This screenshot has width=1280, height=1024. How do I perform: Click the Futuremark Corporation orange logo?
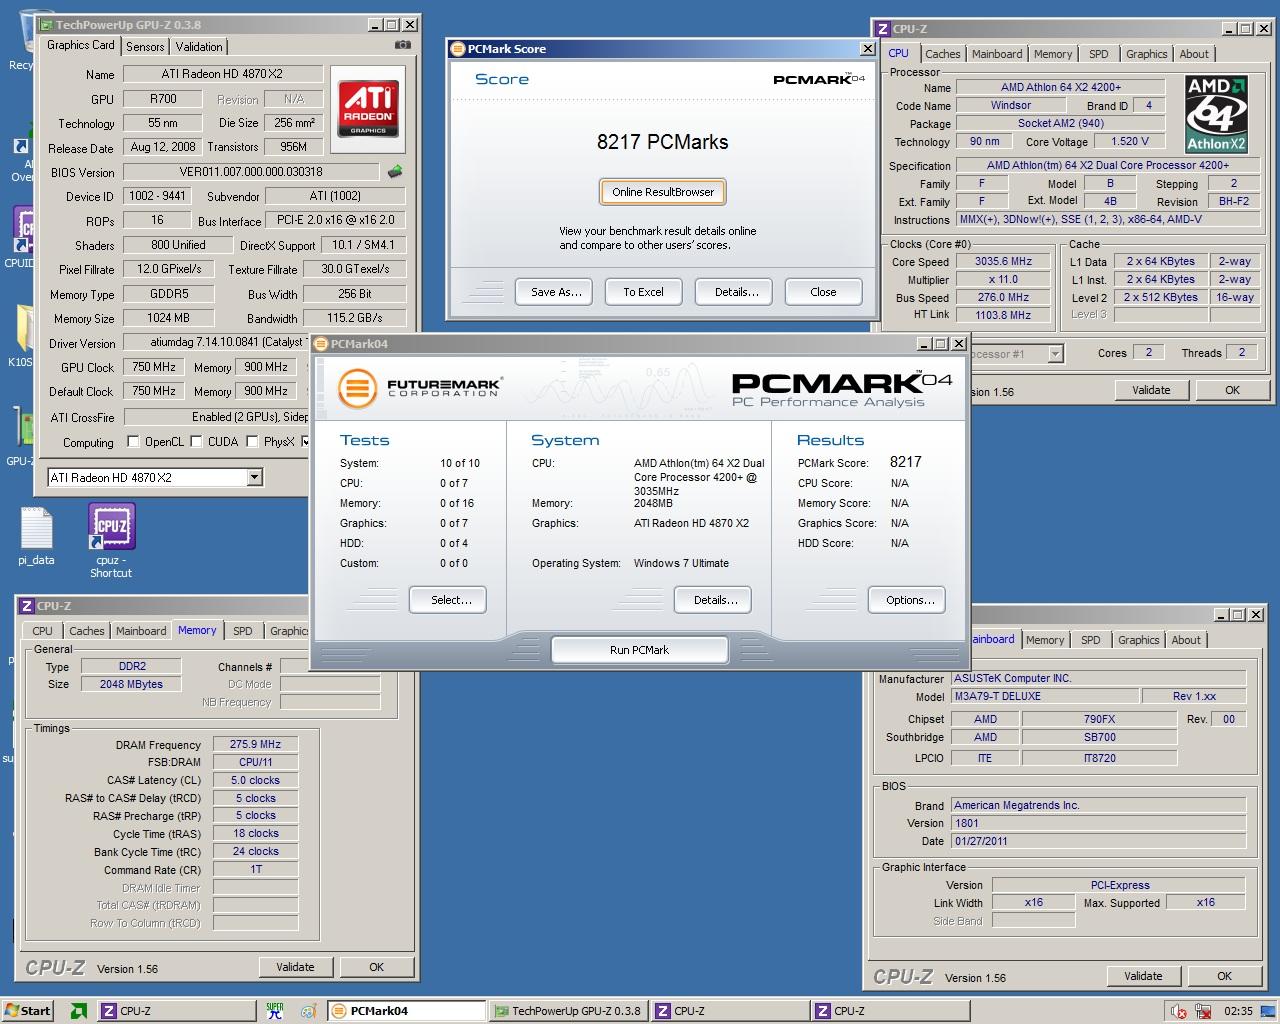coord(356,388)
